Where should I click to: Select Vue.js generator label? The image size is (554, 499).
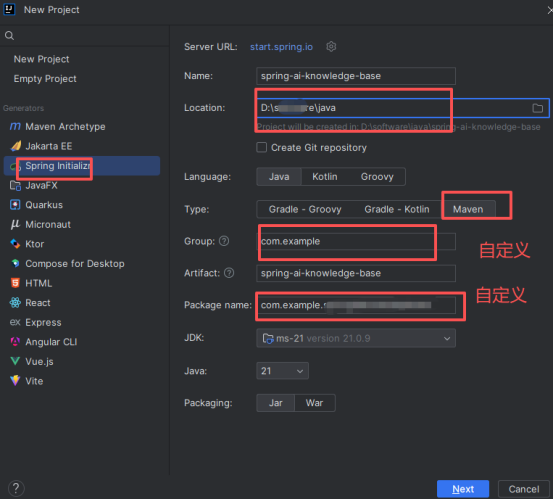coord(40,361)
